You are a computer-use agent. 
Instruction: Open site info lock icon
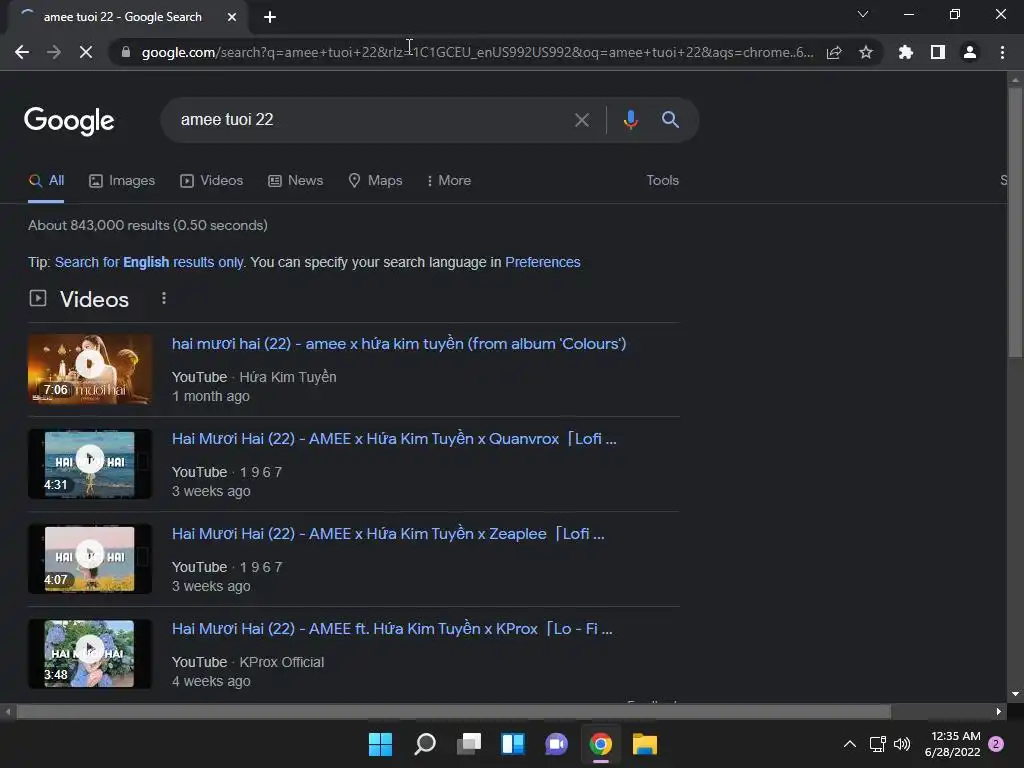[125, 52]
